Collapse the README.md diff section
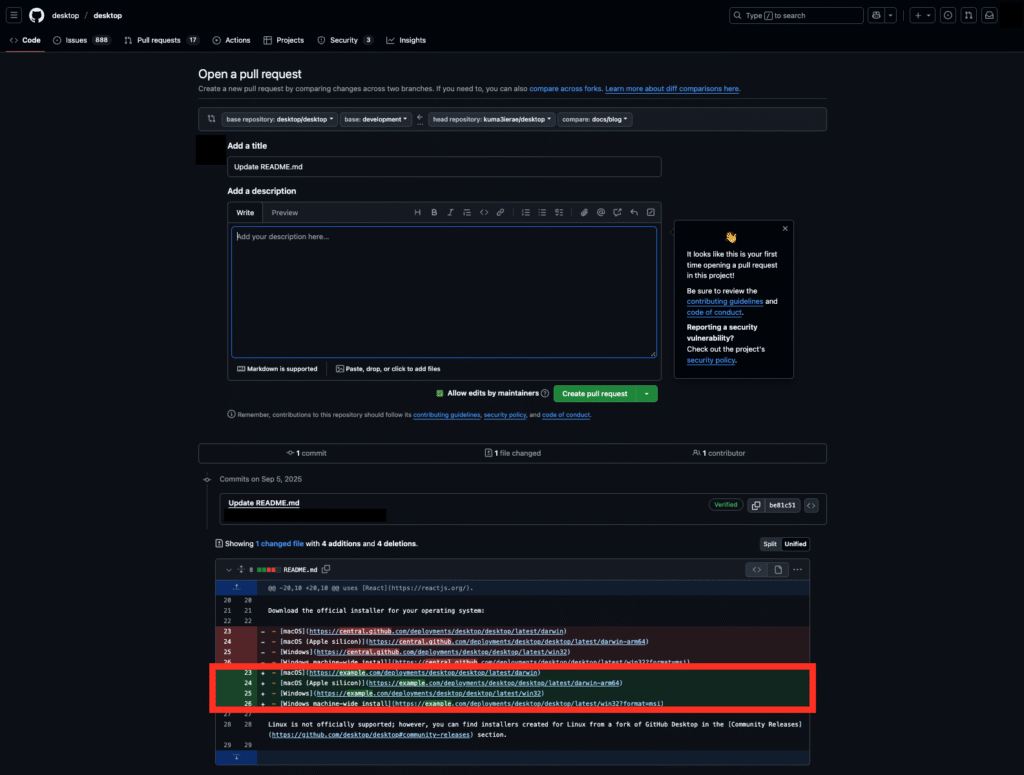 (x=229, y=570)
